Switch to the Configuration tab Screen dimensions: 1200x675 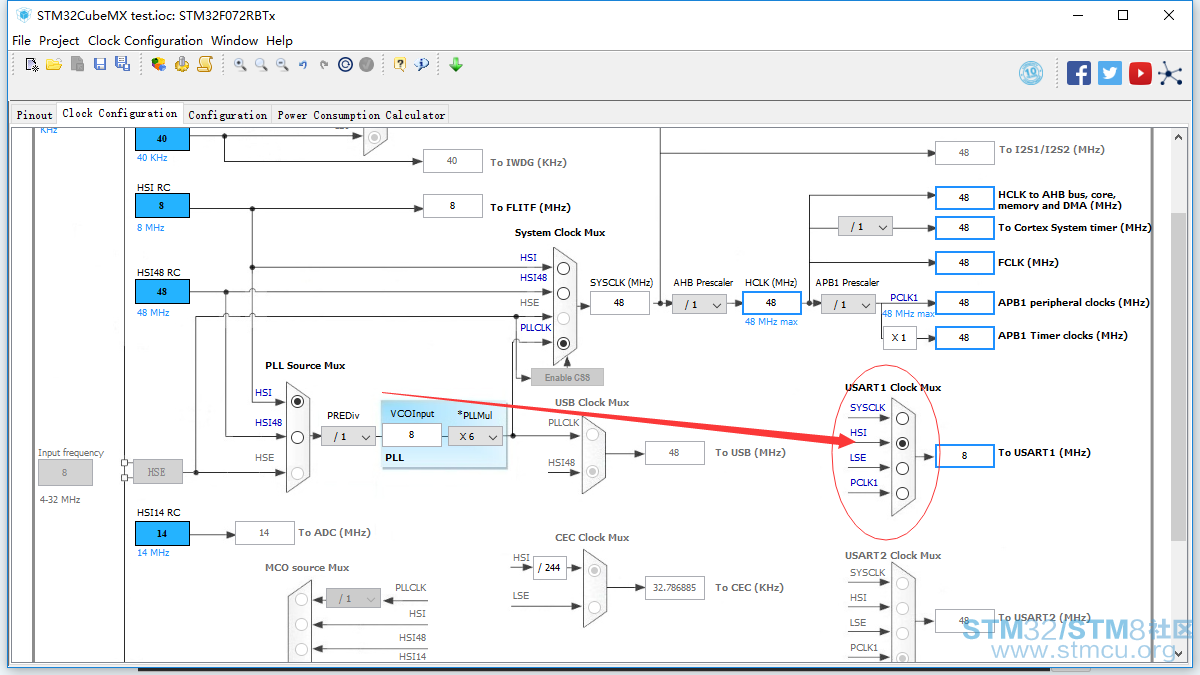tap(227, 115)
